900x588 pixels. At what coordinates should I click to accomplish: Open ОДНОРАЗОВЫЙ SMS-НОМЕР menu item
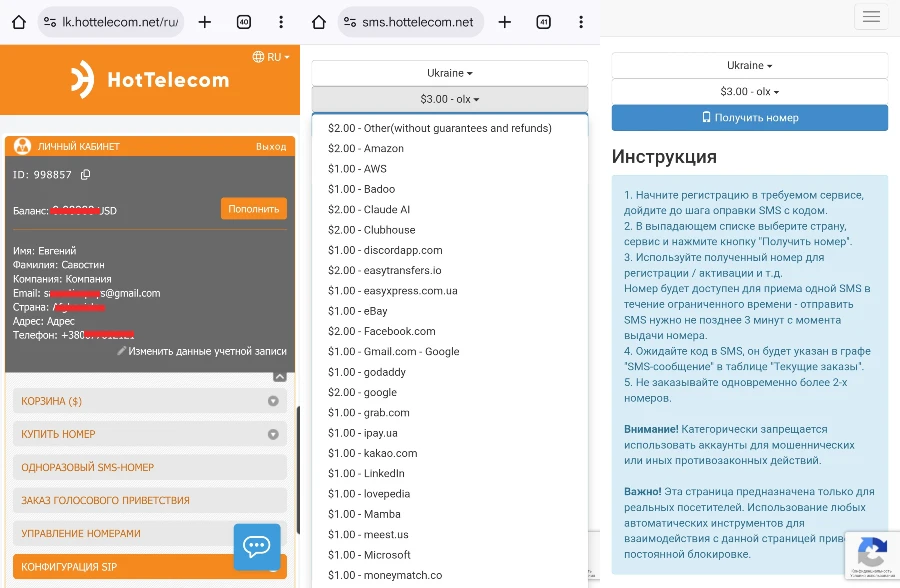(x=150, y=467)
